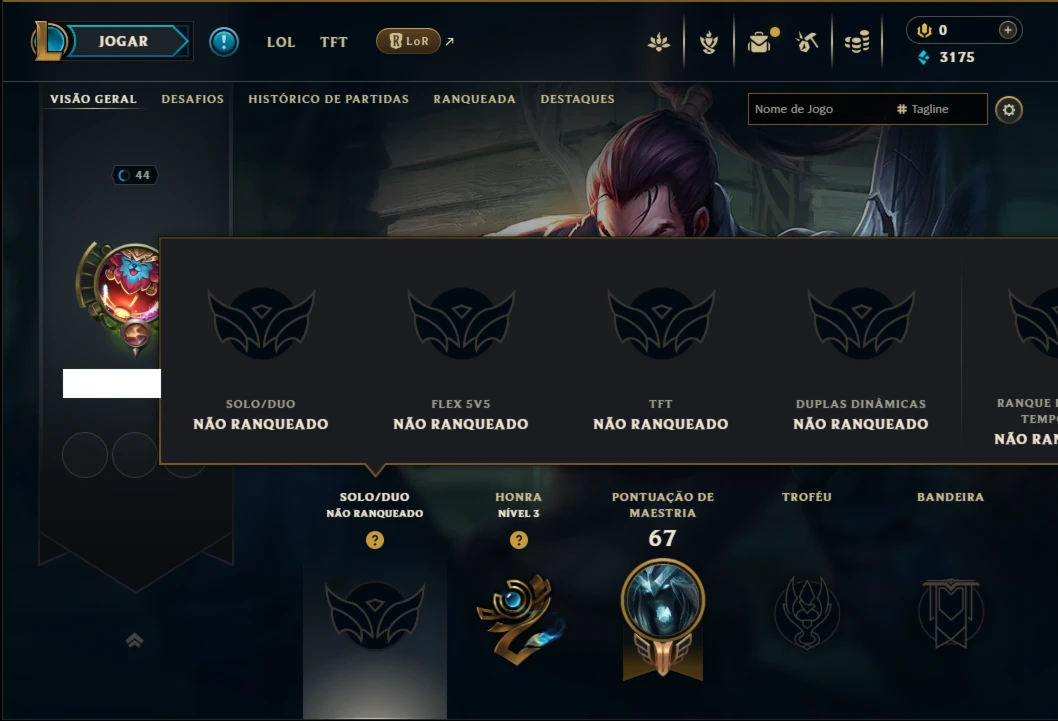Image resolution: width=1058 pixels, height=721 pixels.
Task: Click the League logo home icon
Action: pyautogui.click(x=49, y=40)
